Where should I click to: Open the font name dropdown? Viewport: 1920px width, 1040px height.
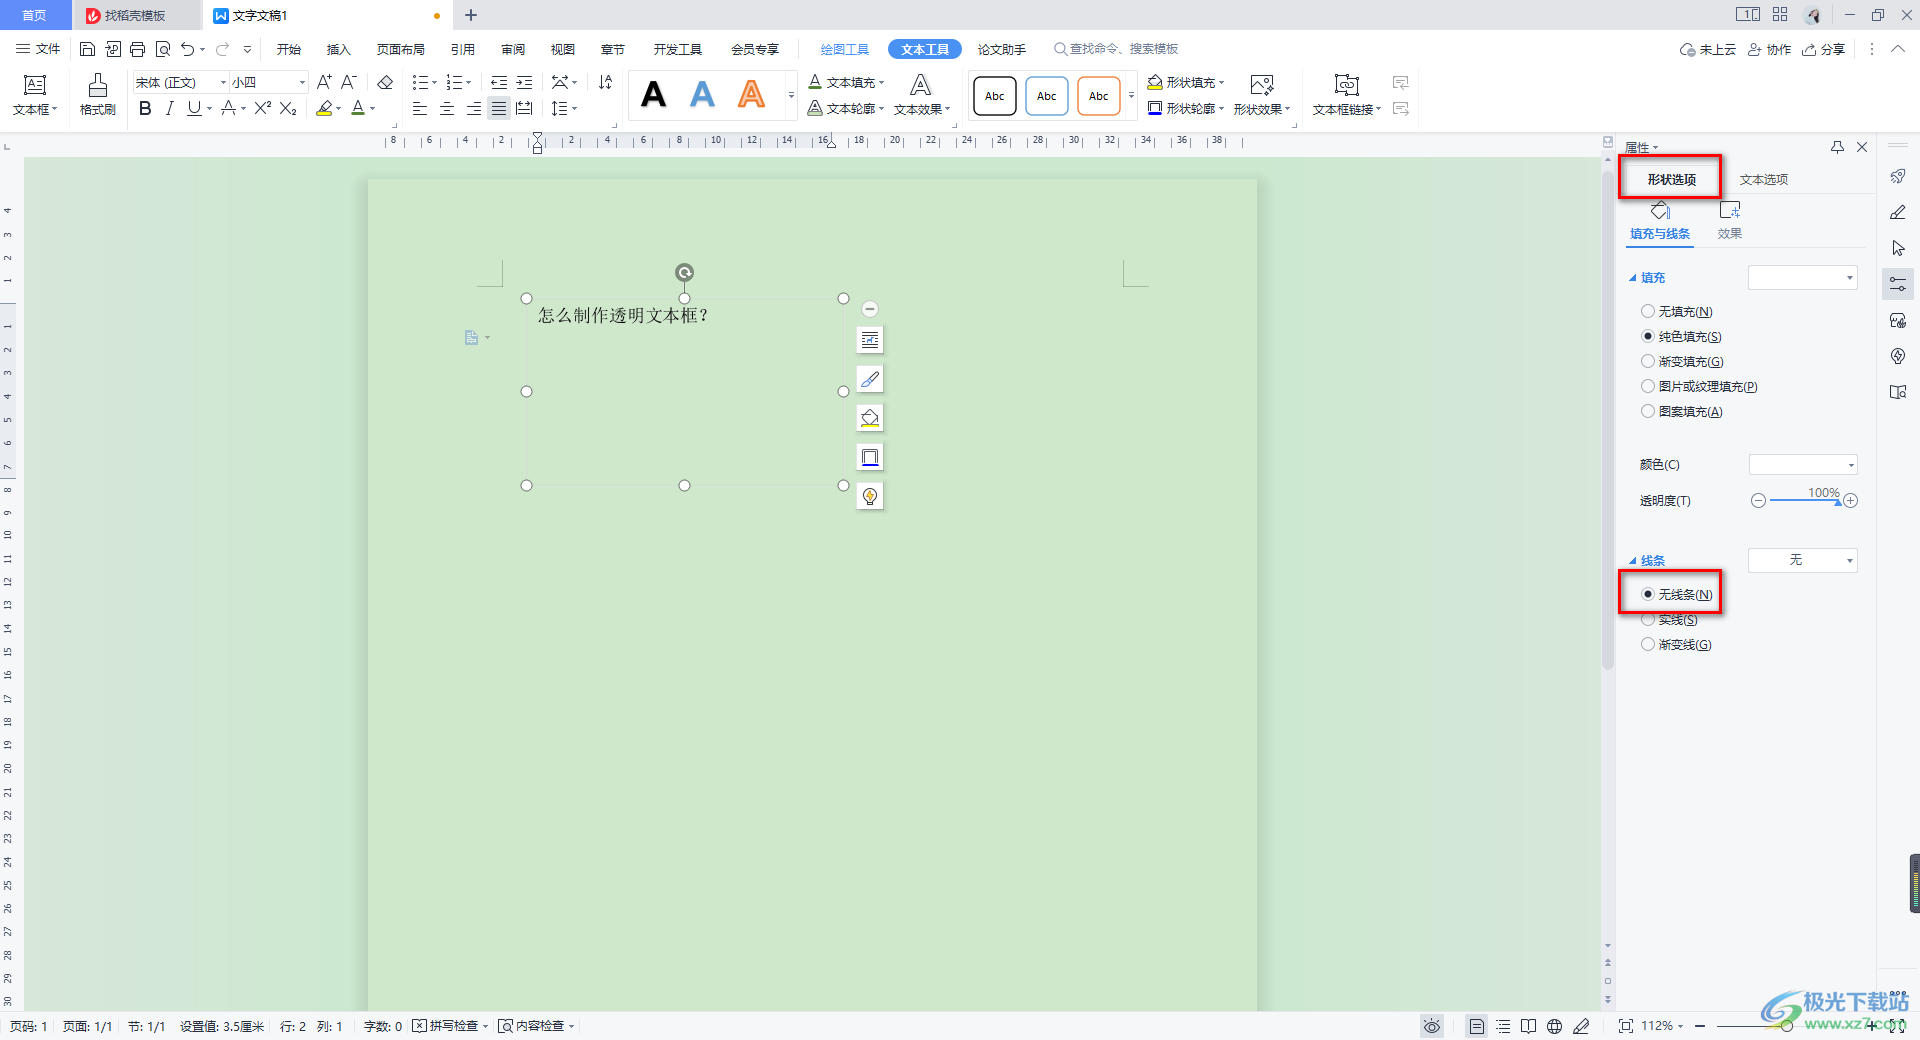pos(223,82)
